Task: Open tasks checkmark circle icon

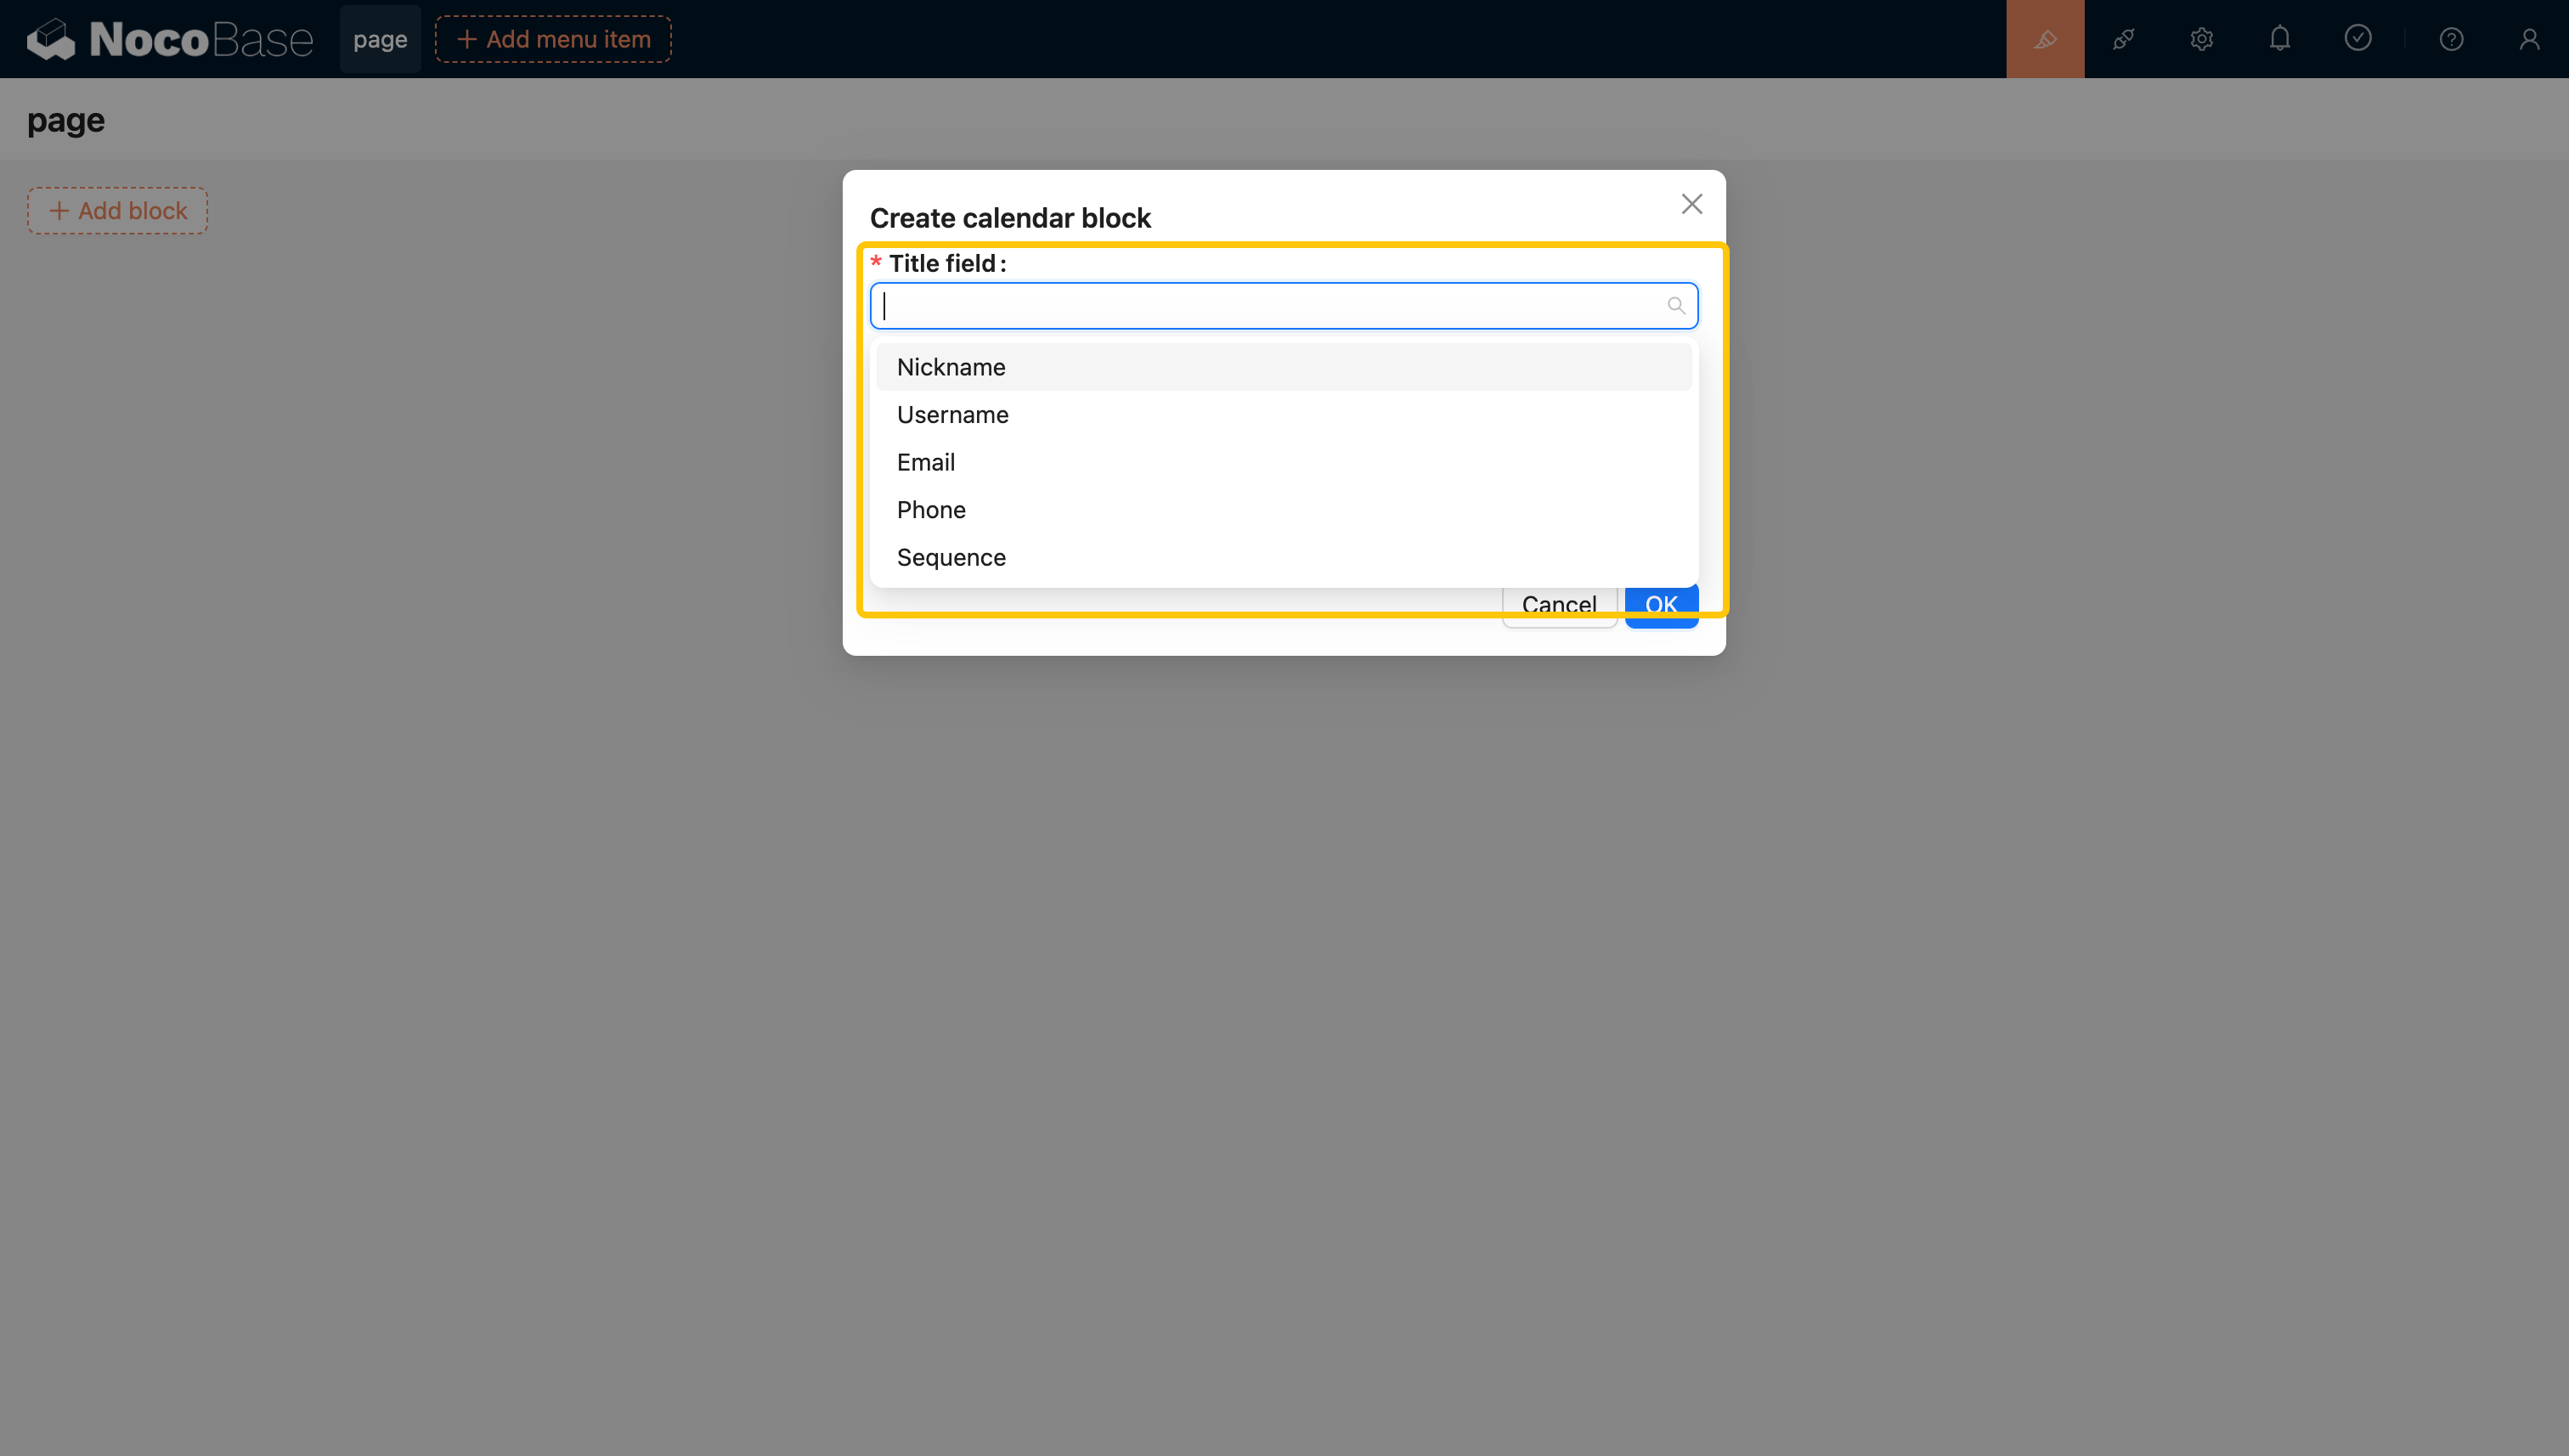Action: click(2357, 39)
